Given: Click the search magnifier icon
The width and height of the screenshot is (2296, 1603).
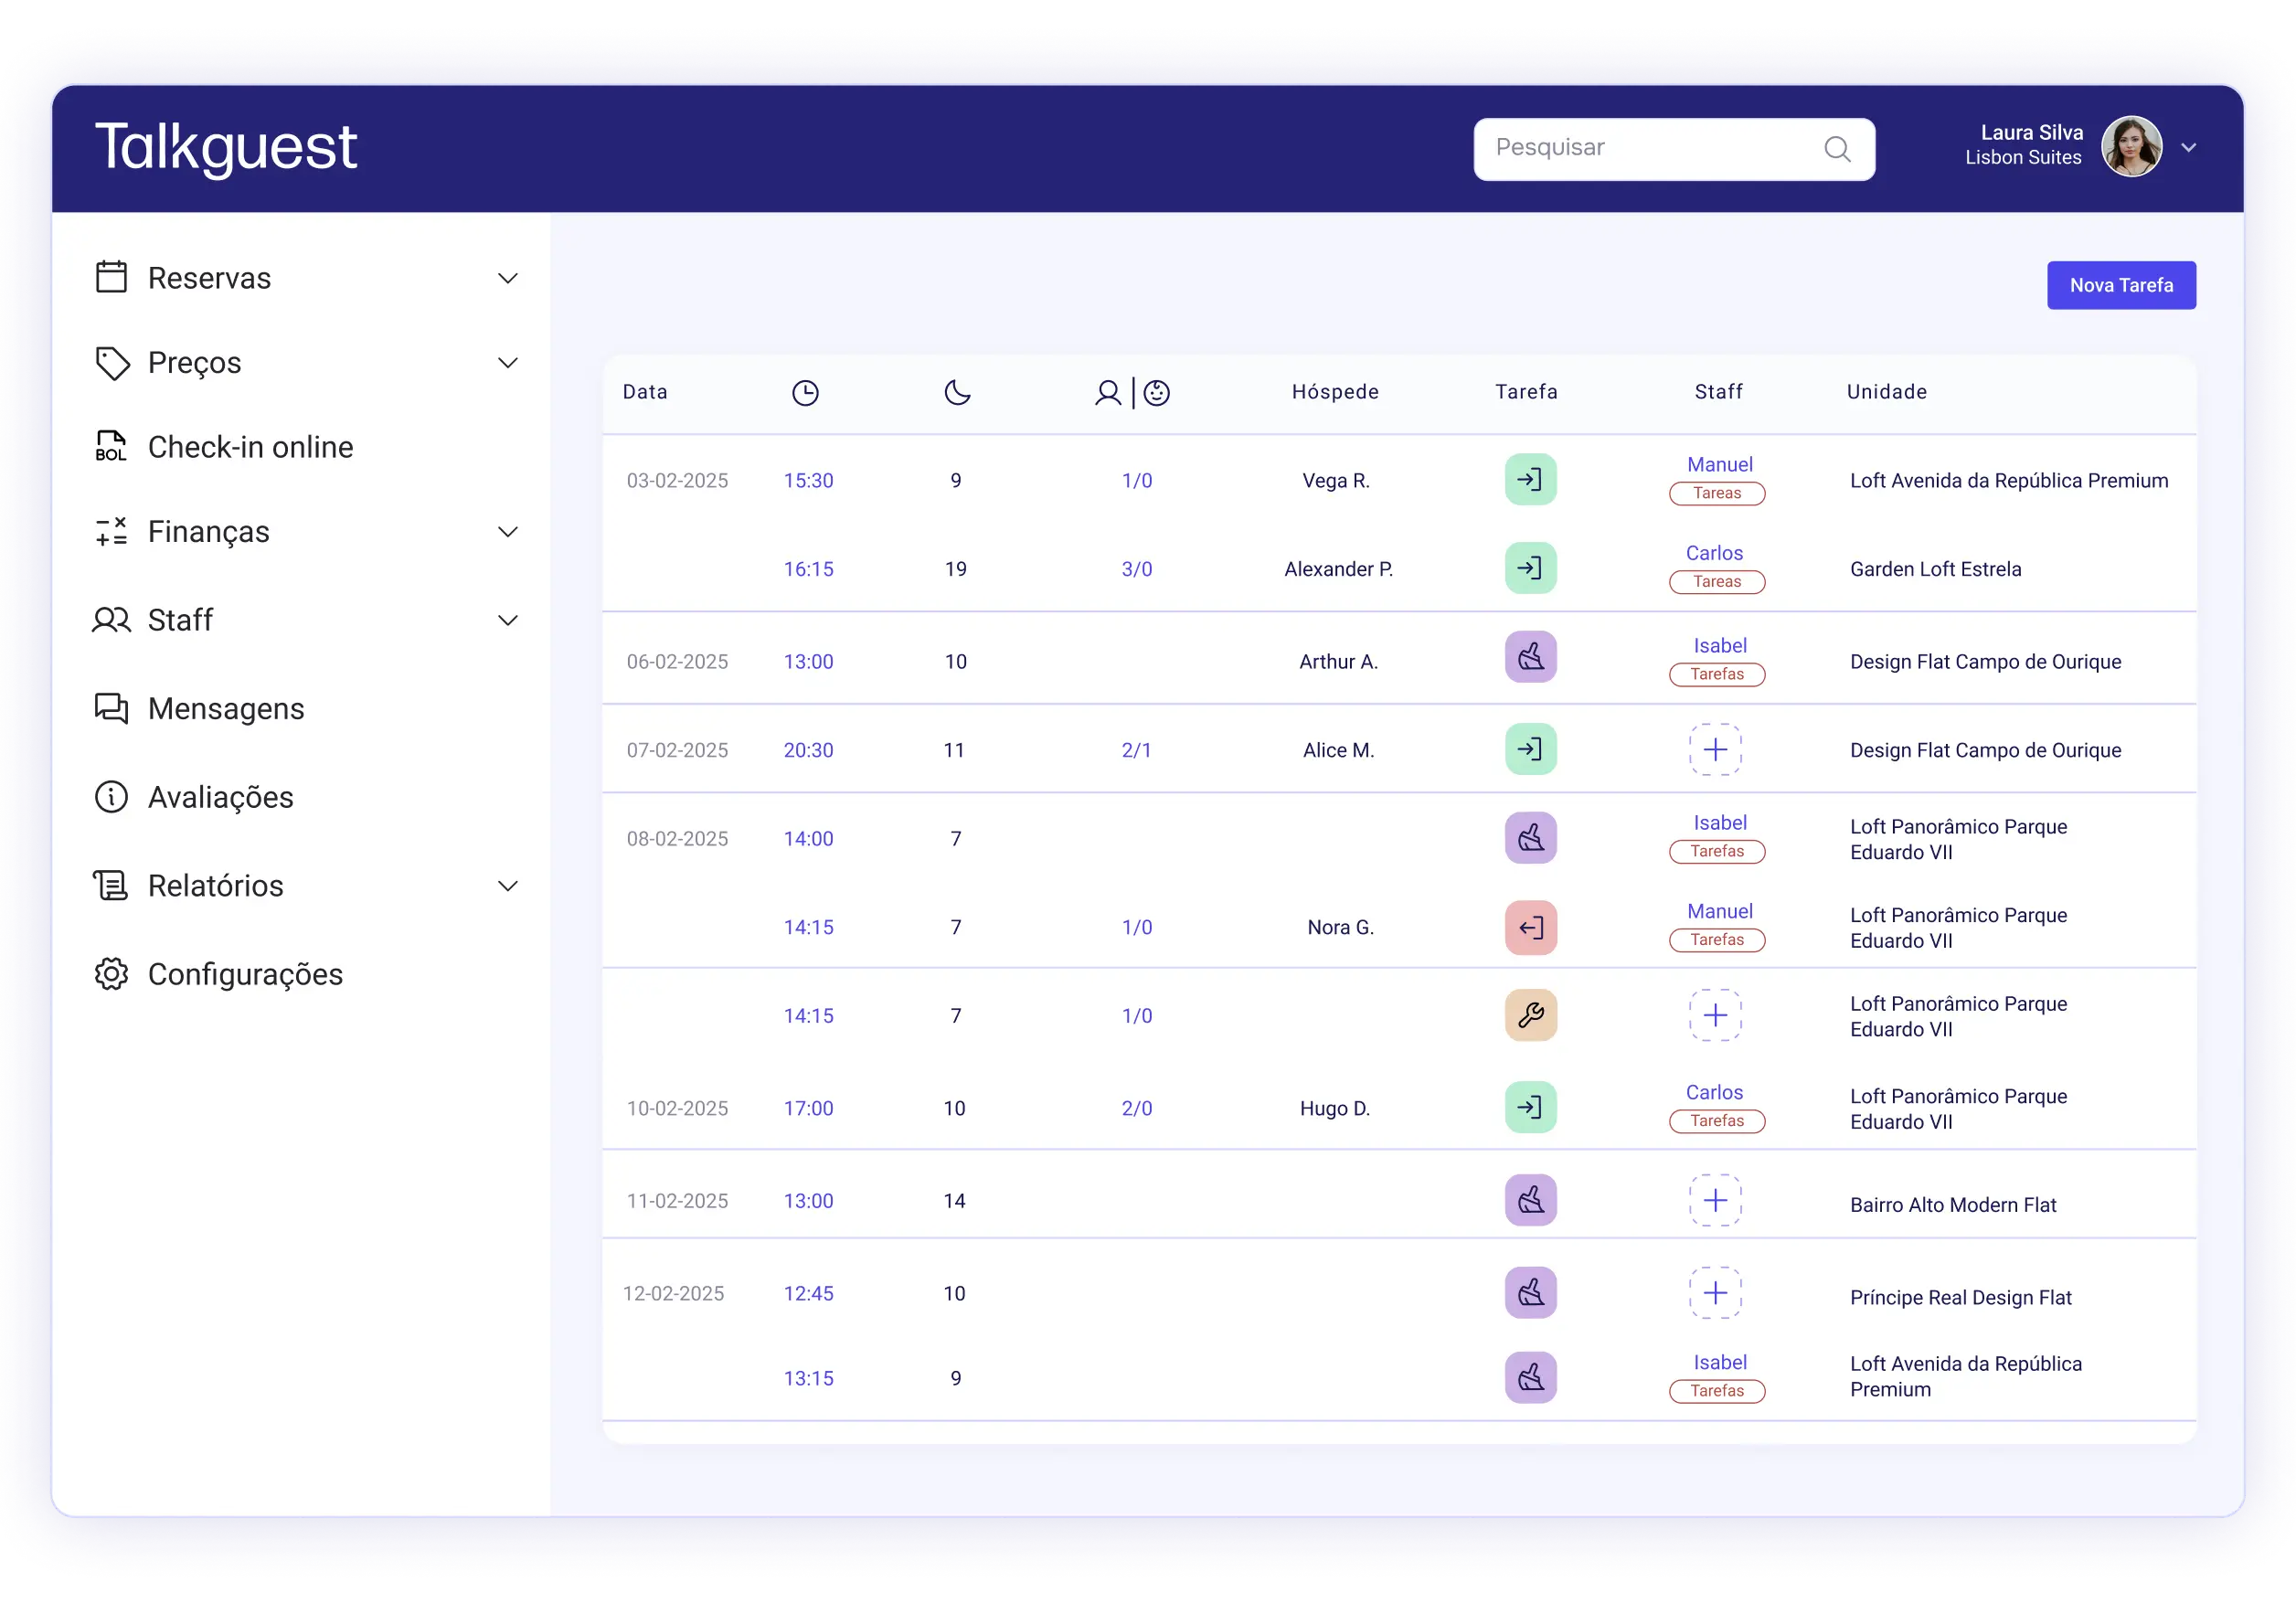Looking at the screenshot, I should [1837, 149].
